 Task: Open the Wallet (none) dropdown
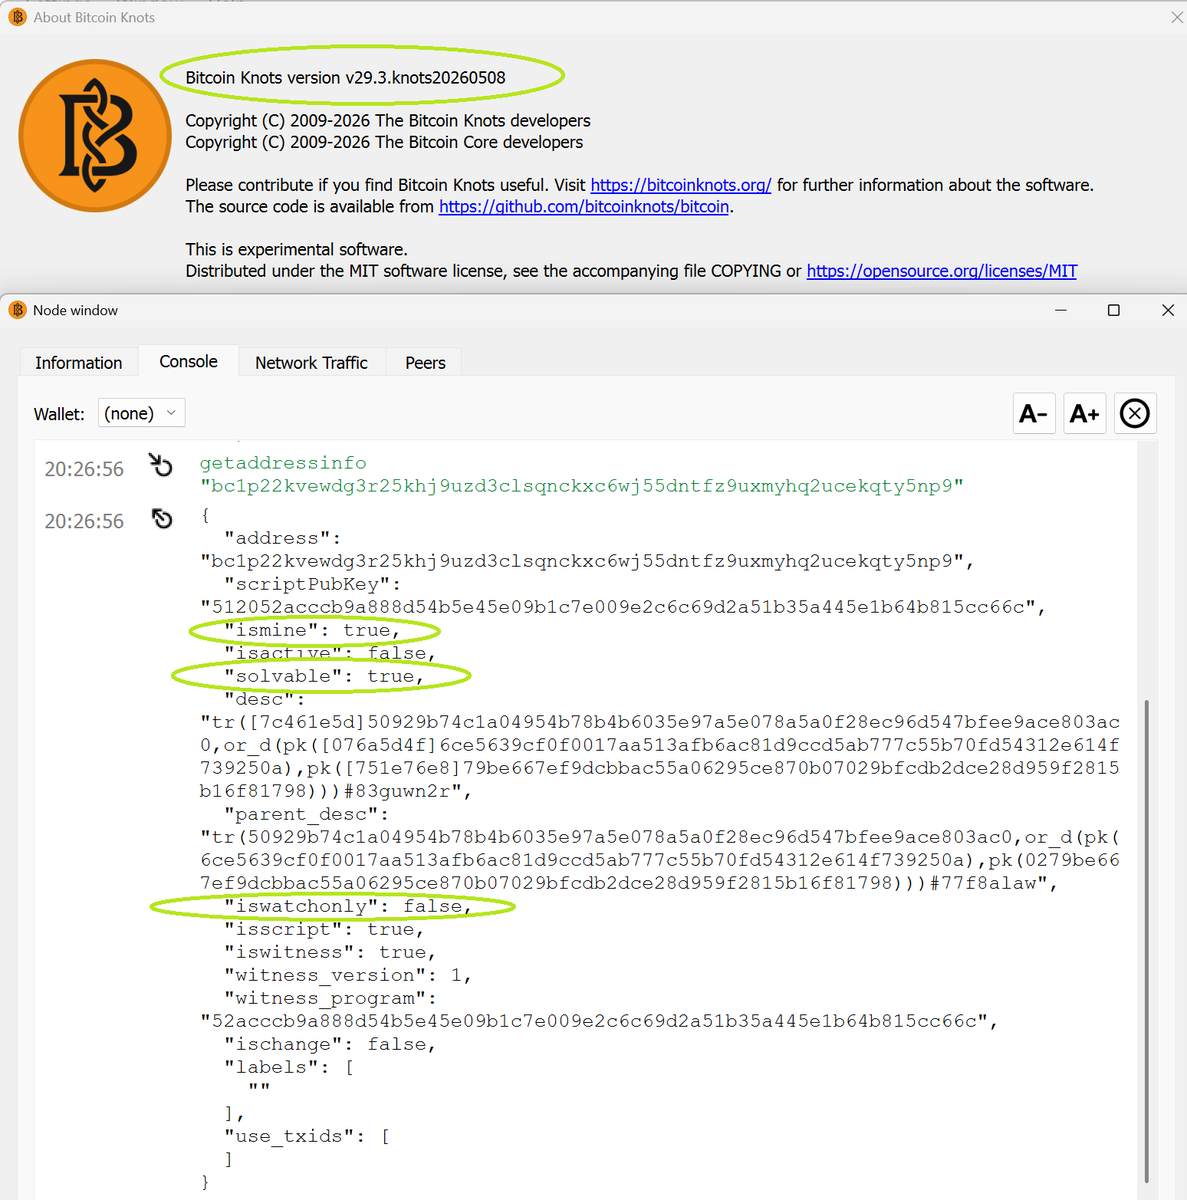[x=141, y=413]
